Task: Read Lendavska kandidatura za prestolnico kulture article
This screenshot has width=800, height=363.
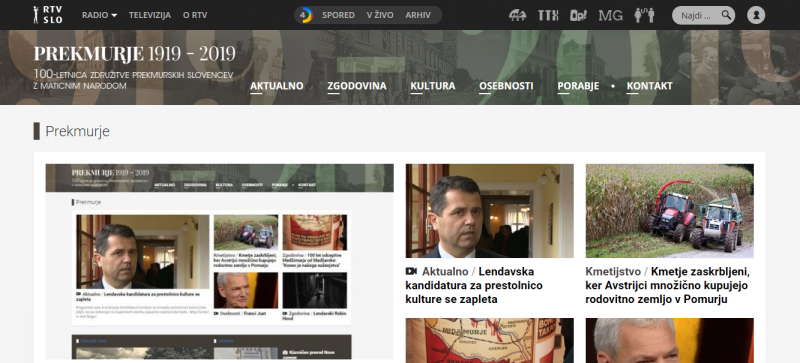Action: coord(474,285)
